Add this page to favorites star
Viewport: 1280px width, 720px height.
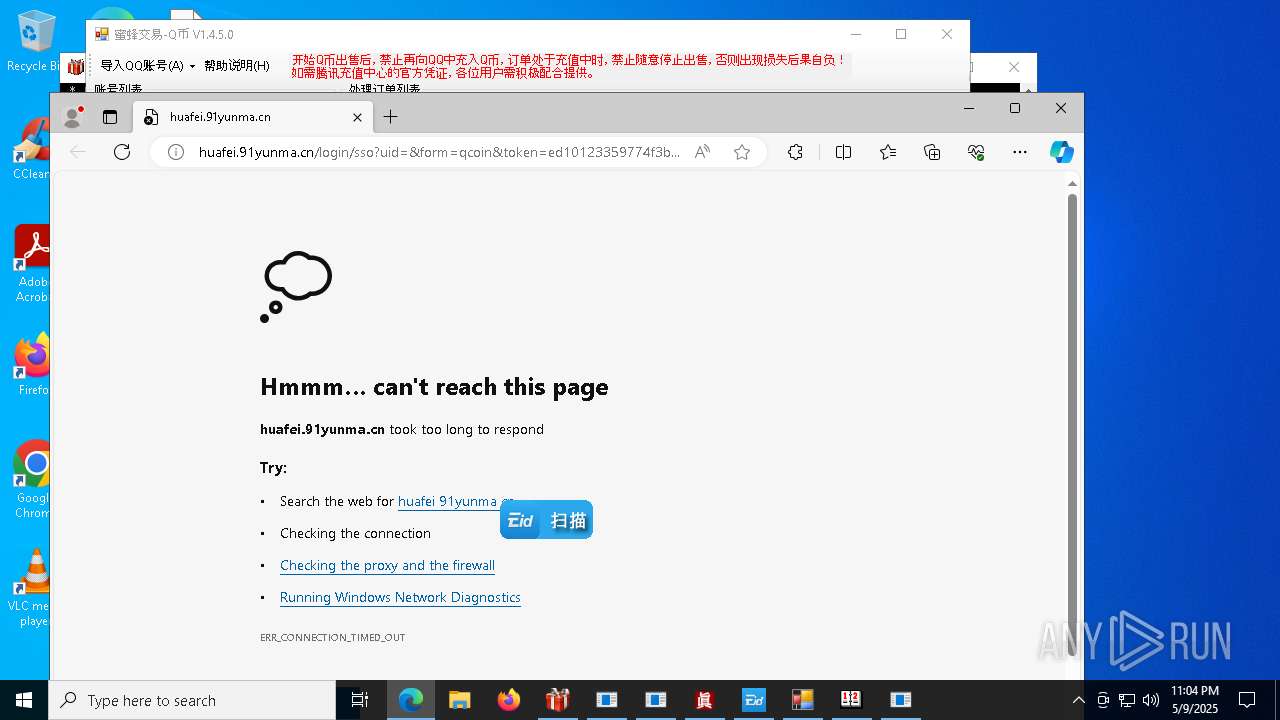(741, 152)
